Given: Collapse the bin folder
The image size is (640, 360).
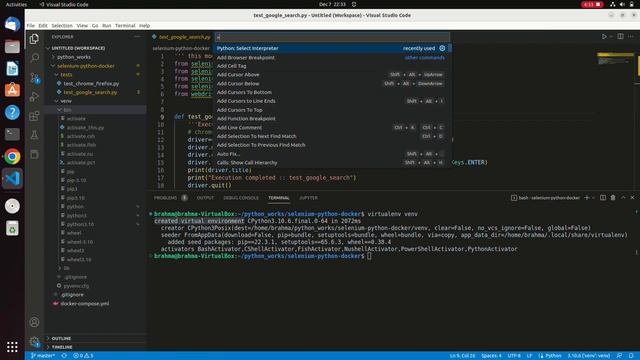Looking at the screenshot, I should (67, 110).
